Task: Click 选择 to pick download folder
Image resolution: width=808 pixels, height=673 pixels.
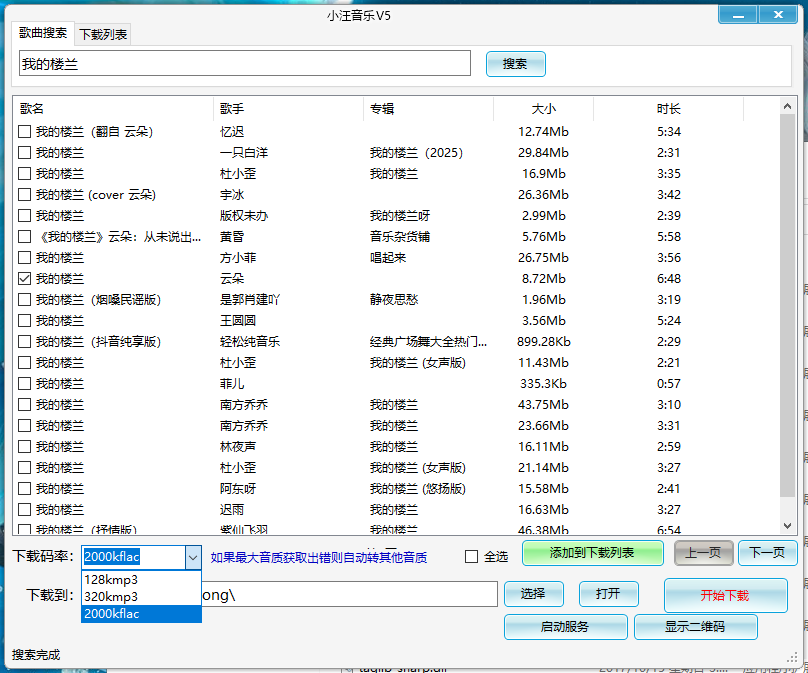Action: pos(533,594)
